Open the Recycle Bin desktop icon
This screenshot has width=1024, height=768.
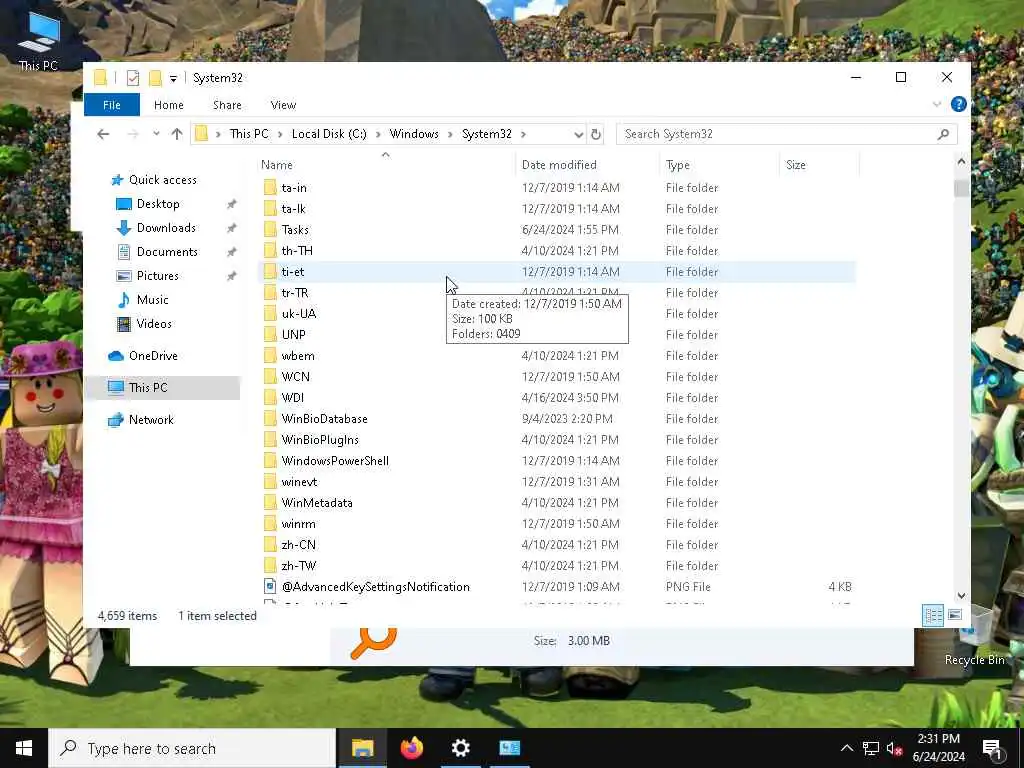(x=974, y=637)
